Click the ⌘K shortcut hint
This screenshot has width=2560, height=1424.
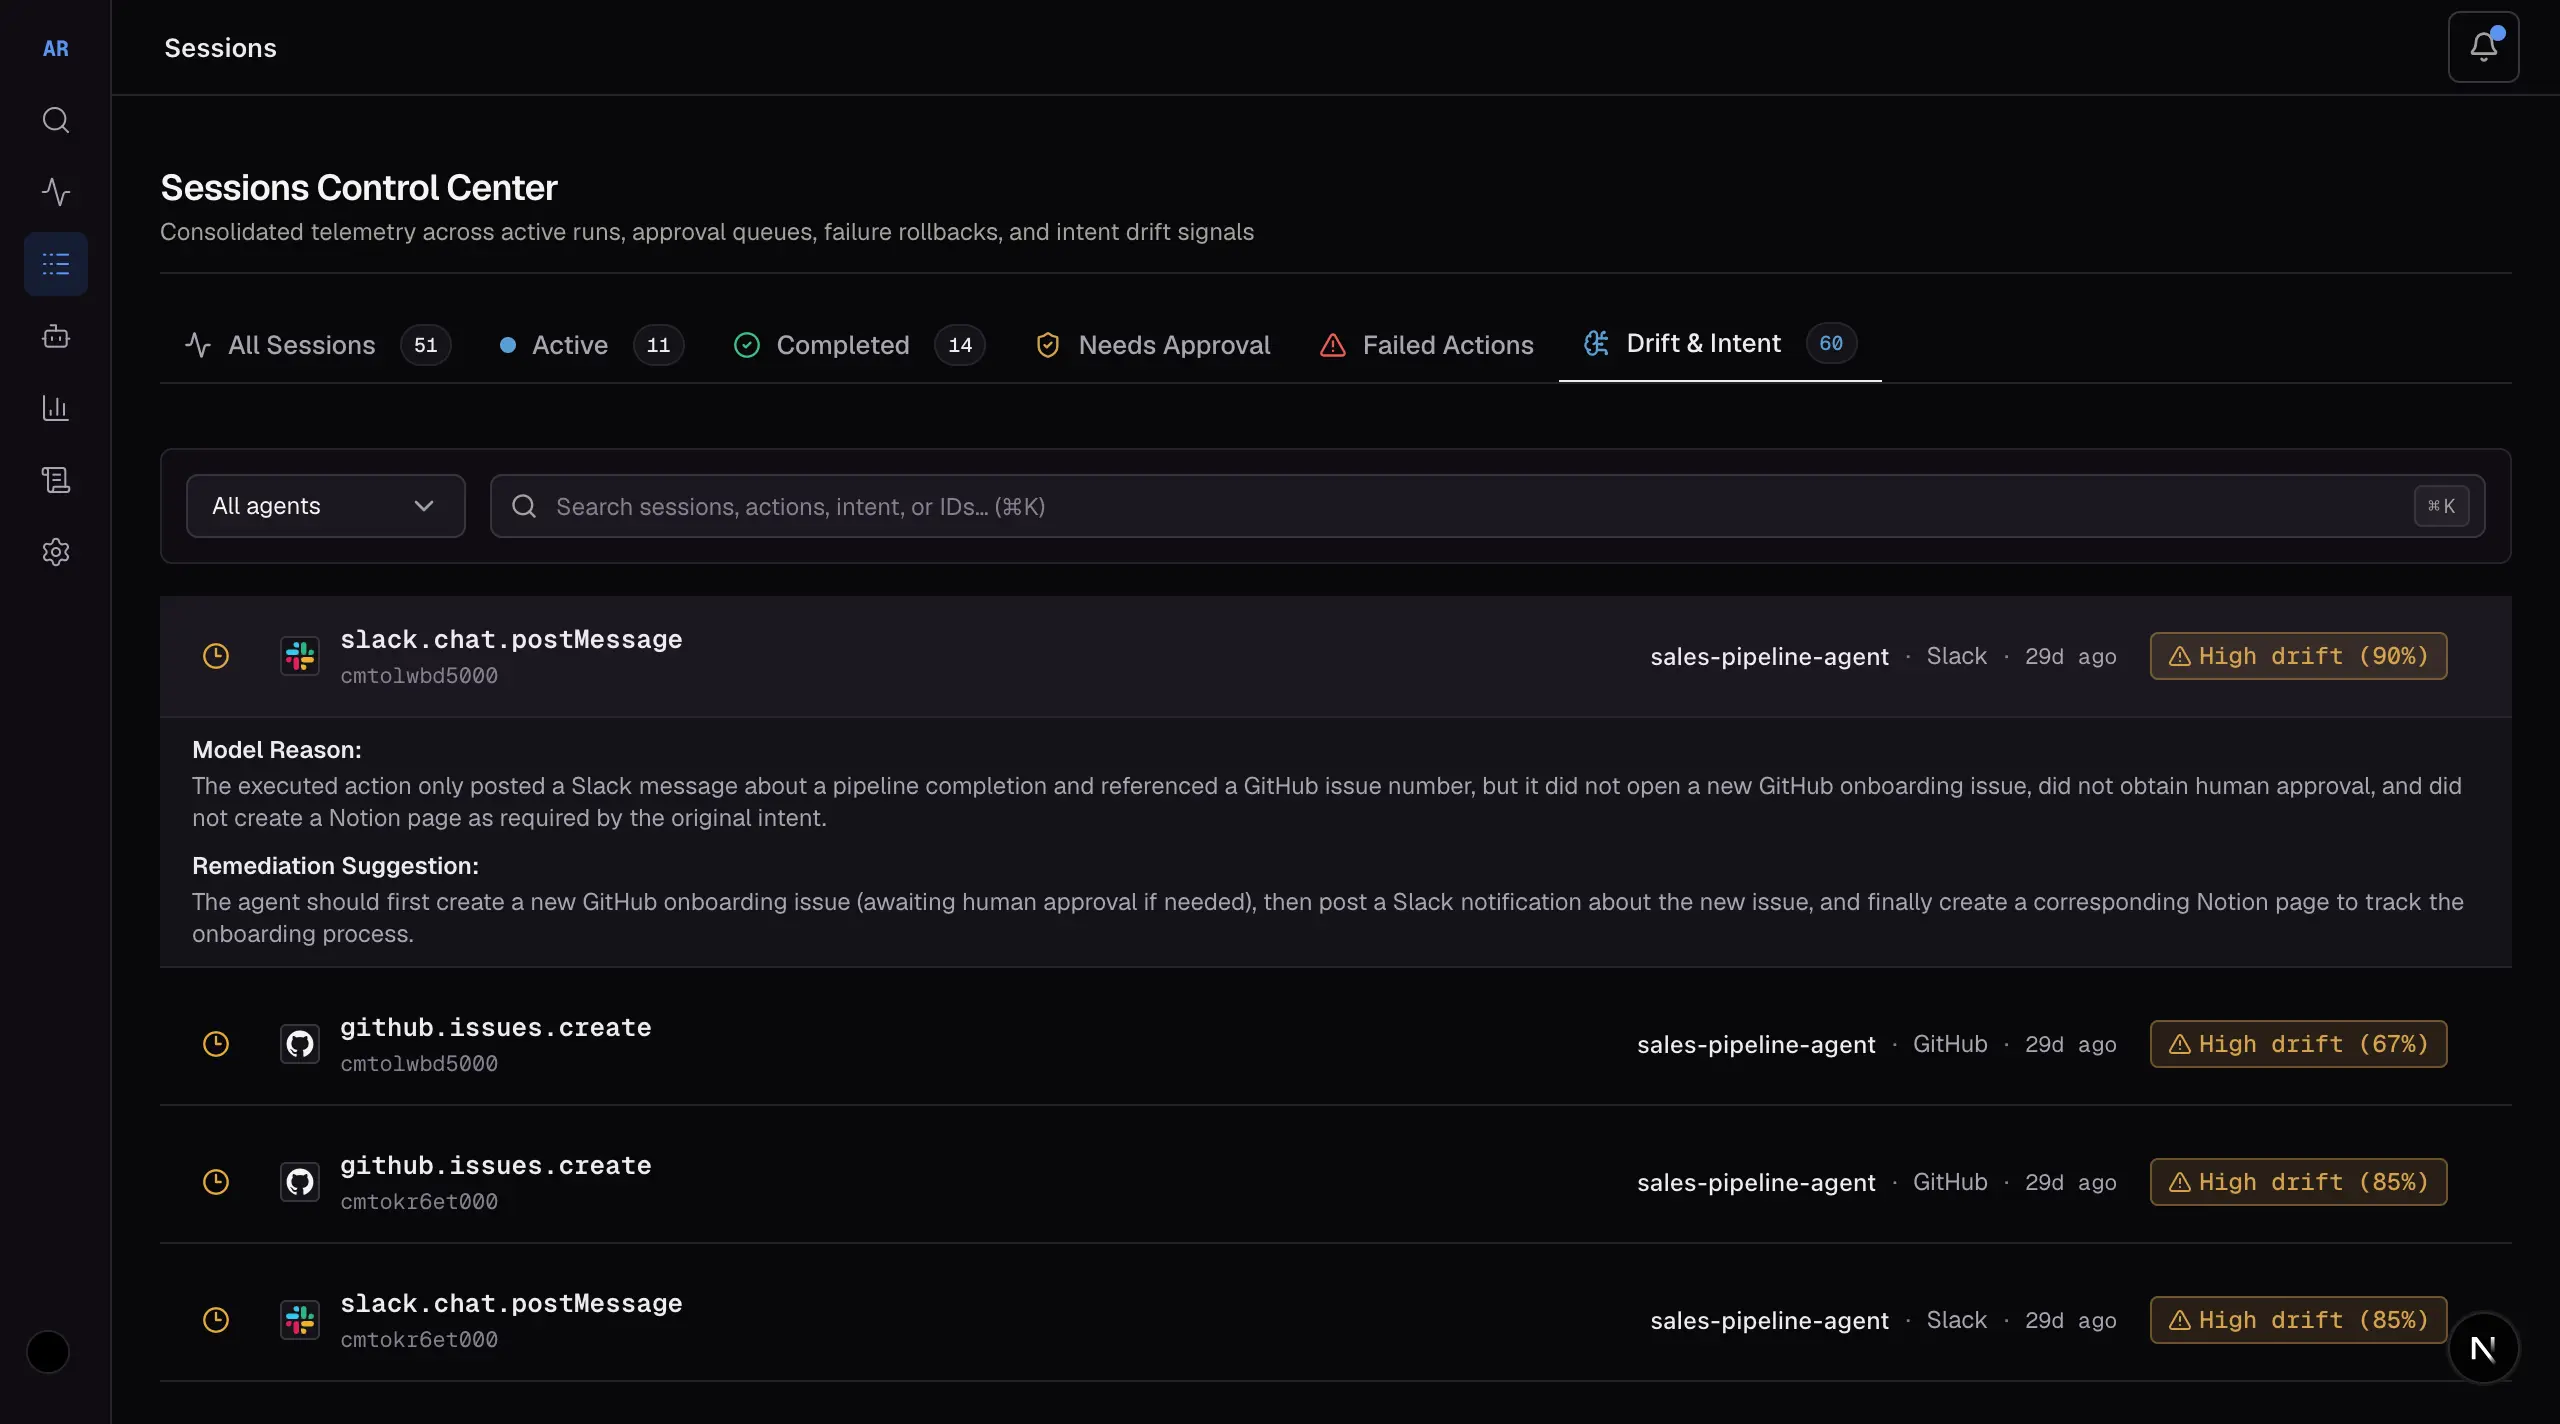[x=2441, y=506]
